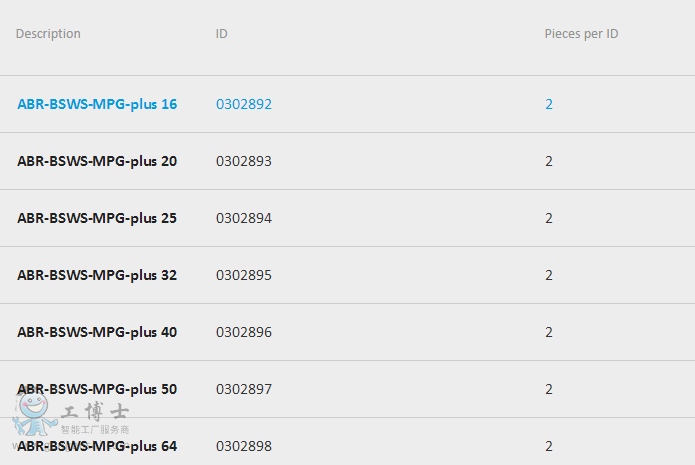
Task: Click ID number 0302892
Action: coord(244,104)
